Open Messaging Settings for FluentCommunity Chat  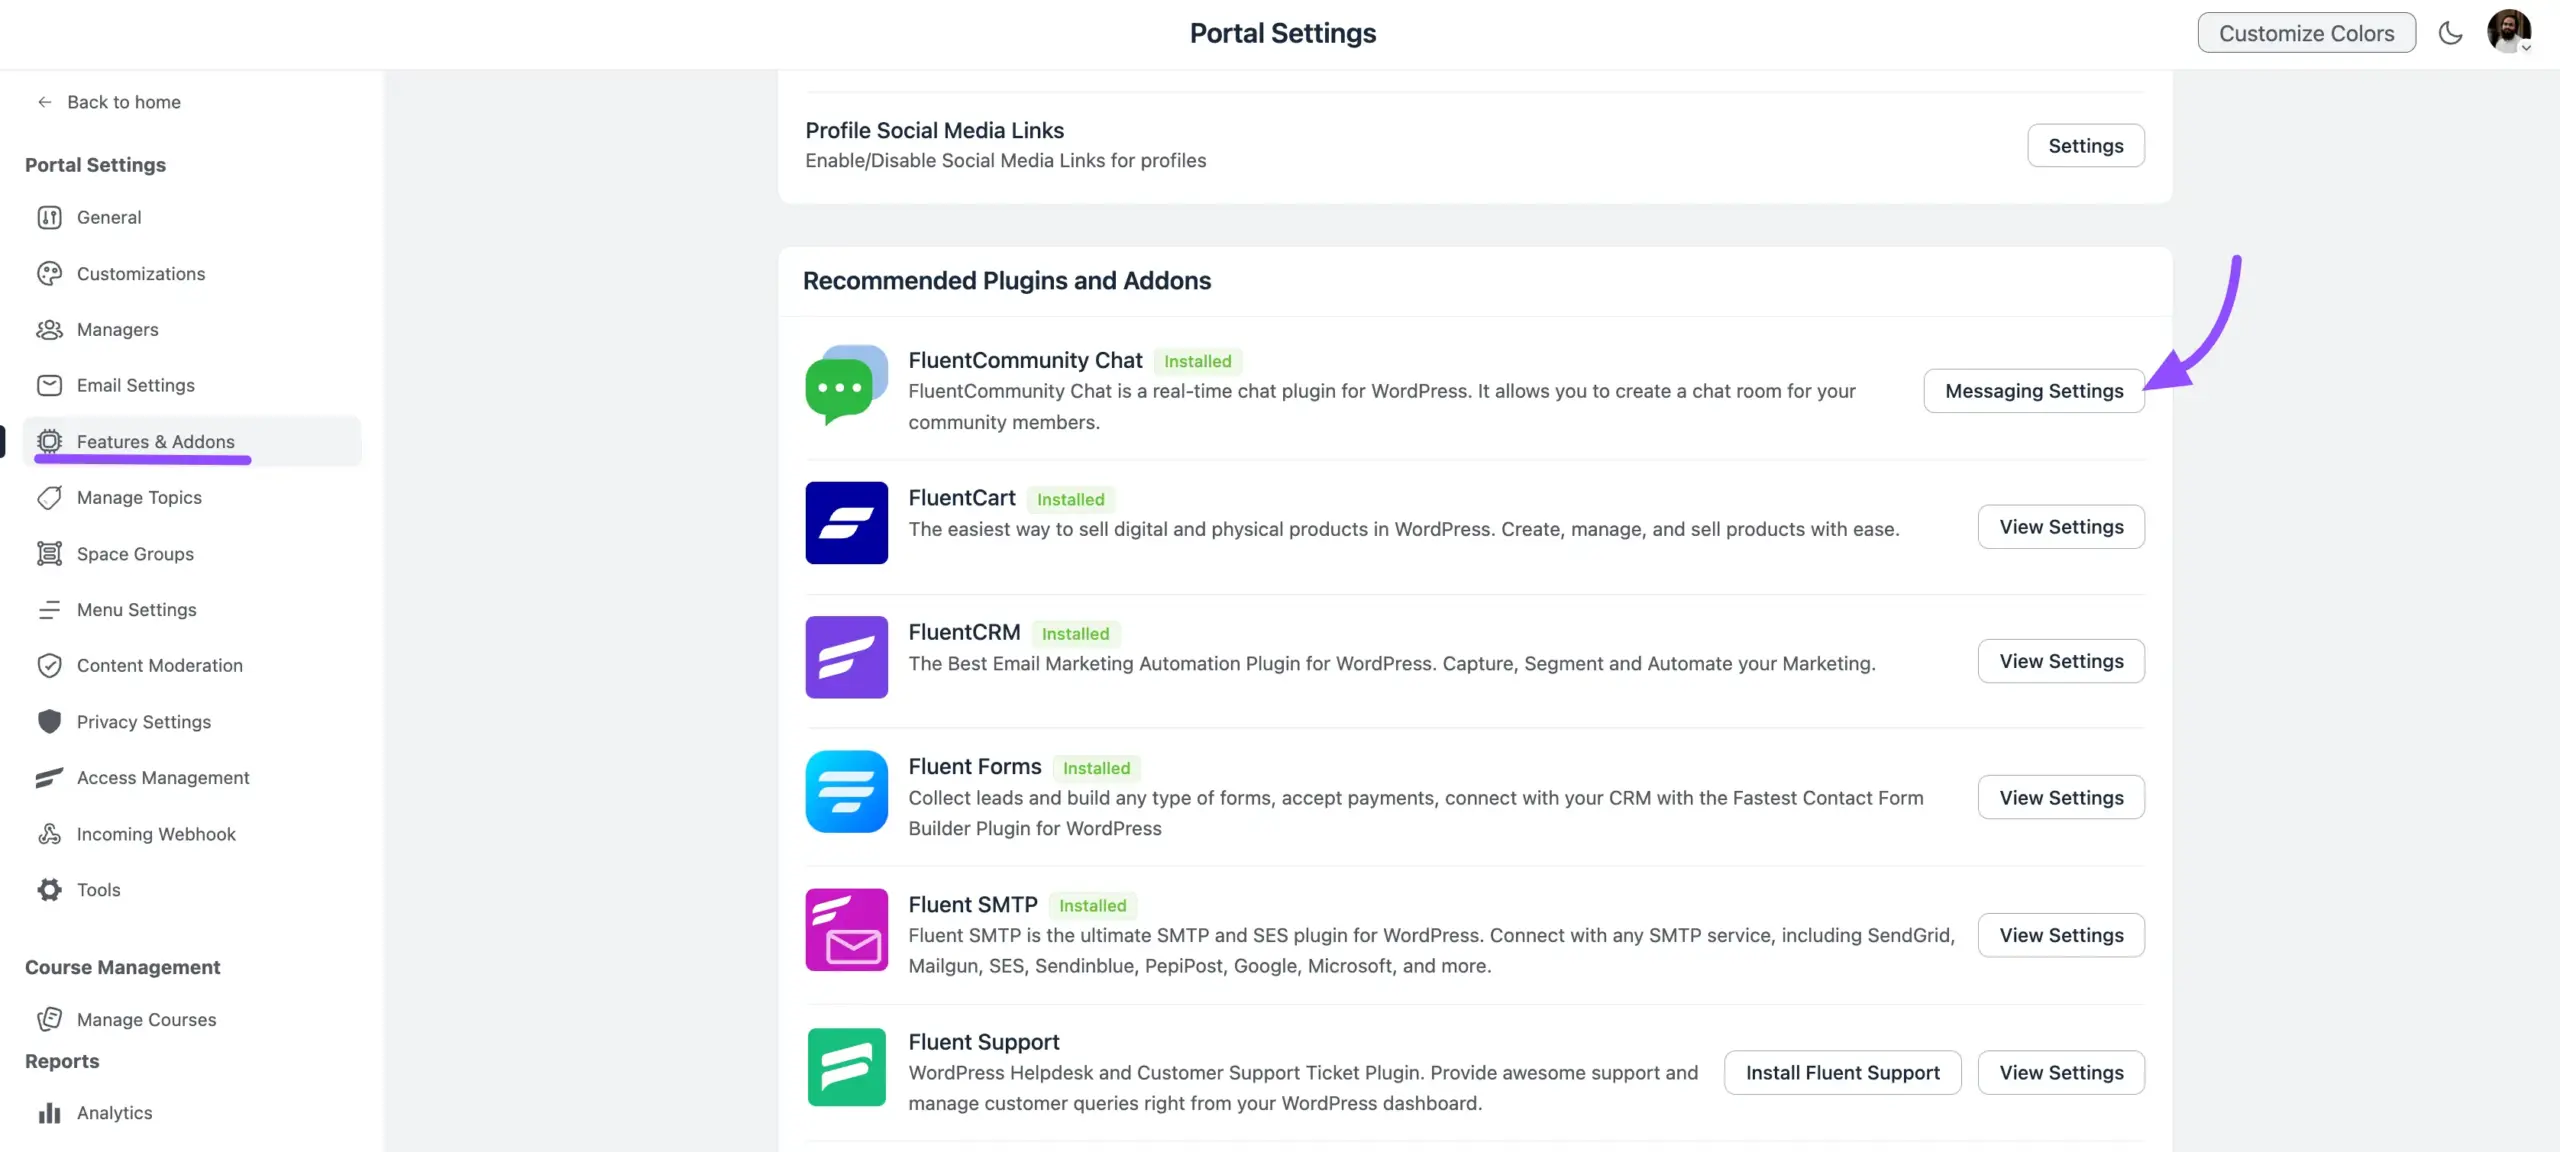pyautogui.click(x=2033, y=391)
